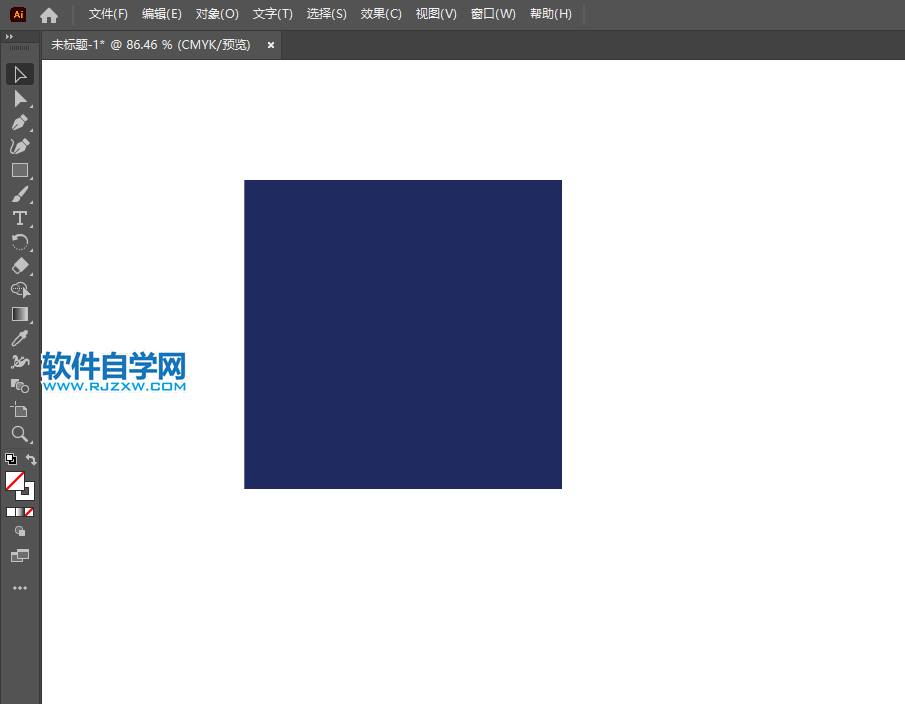Select the Zoom tool

coord(20,434)
